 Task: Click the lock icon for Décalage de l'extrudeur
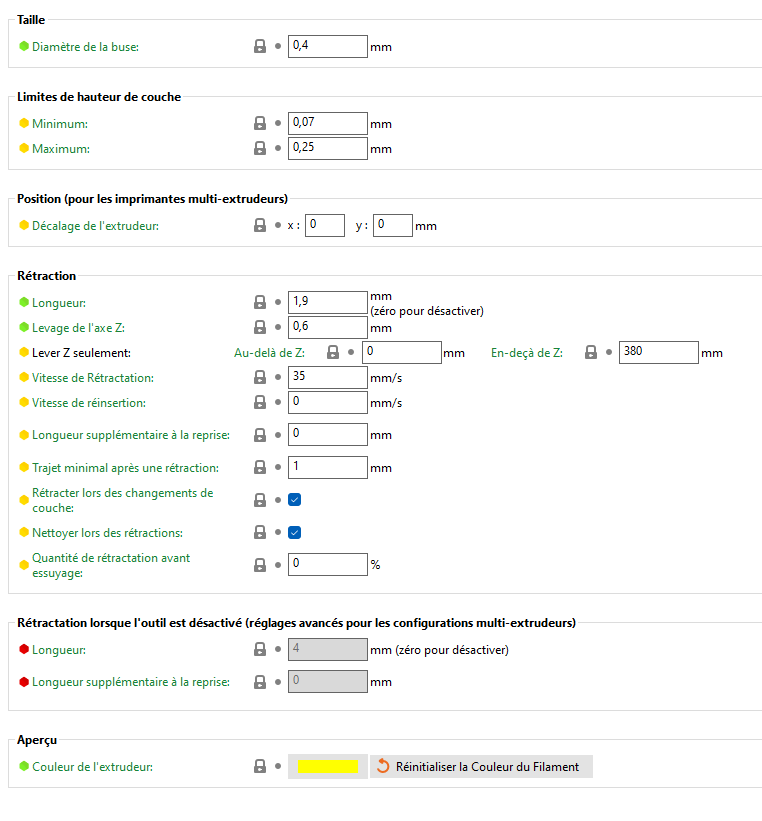[260, 226]
